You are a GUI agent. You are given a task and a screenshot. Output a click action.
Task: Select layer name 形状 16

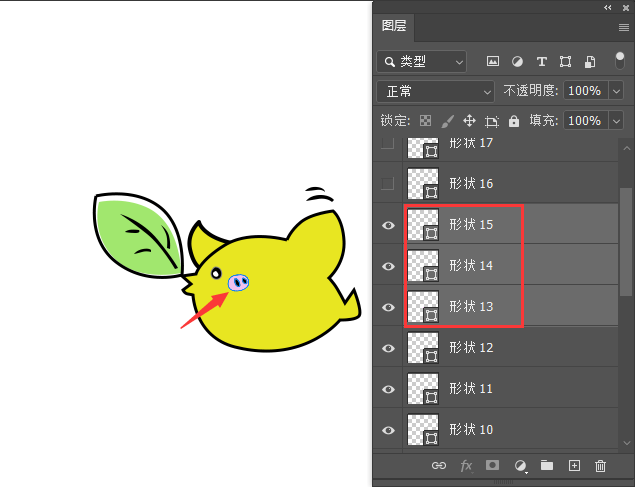(x=471, y=183)
